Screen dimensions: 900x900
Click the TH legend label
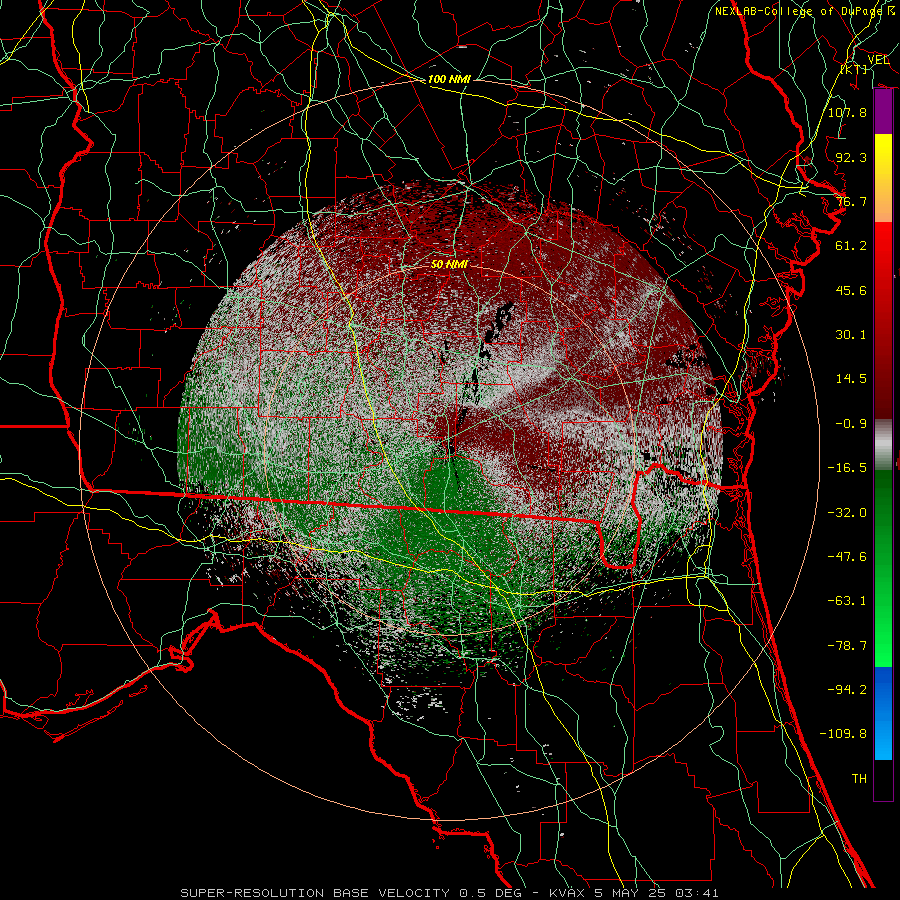[x=859, y=779]
